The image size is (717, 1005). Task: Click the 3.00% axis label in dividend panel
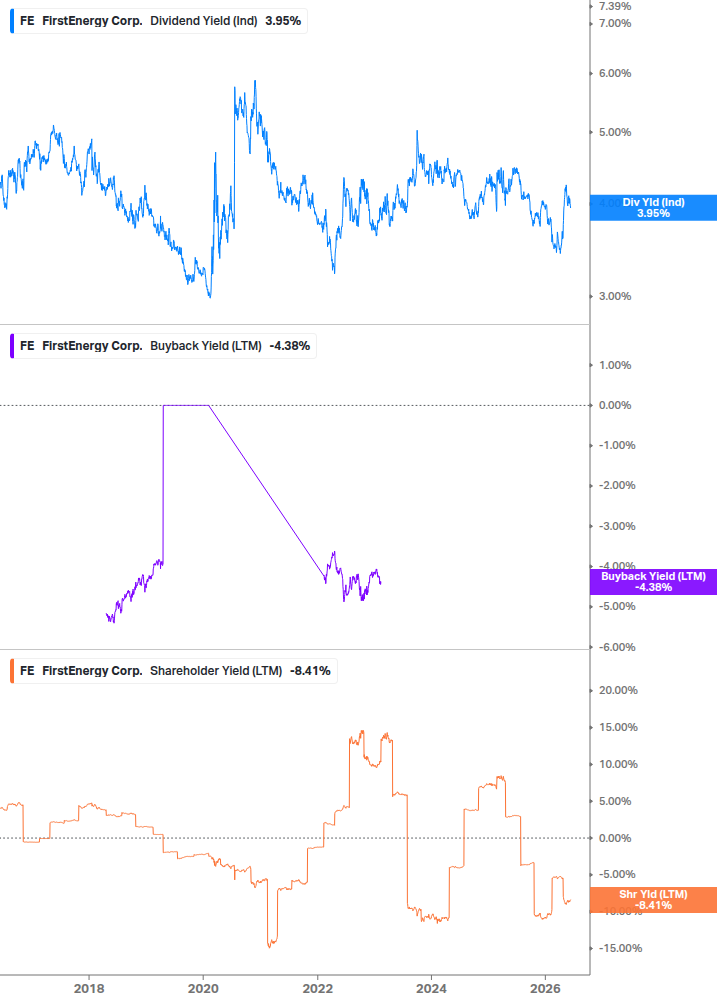615,297
